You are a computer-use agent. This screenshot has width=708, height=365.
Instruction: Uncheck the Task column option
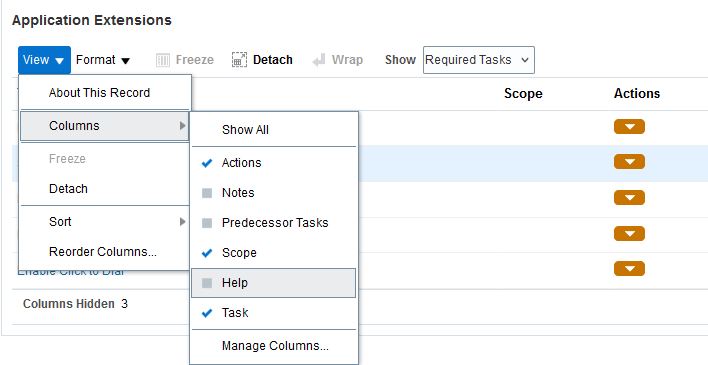[274, 313]
